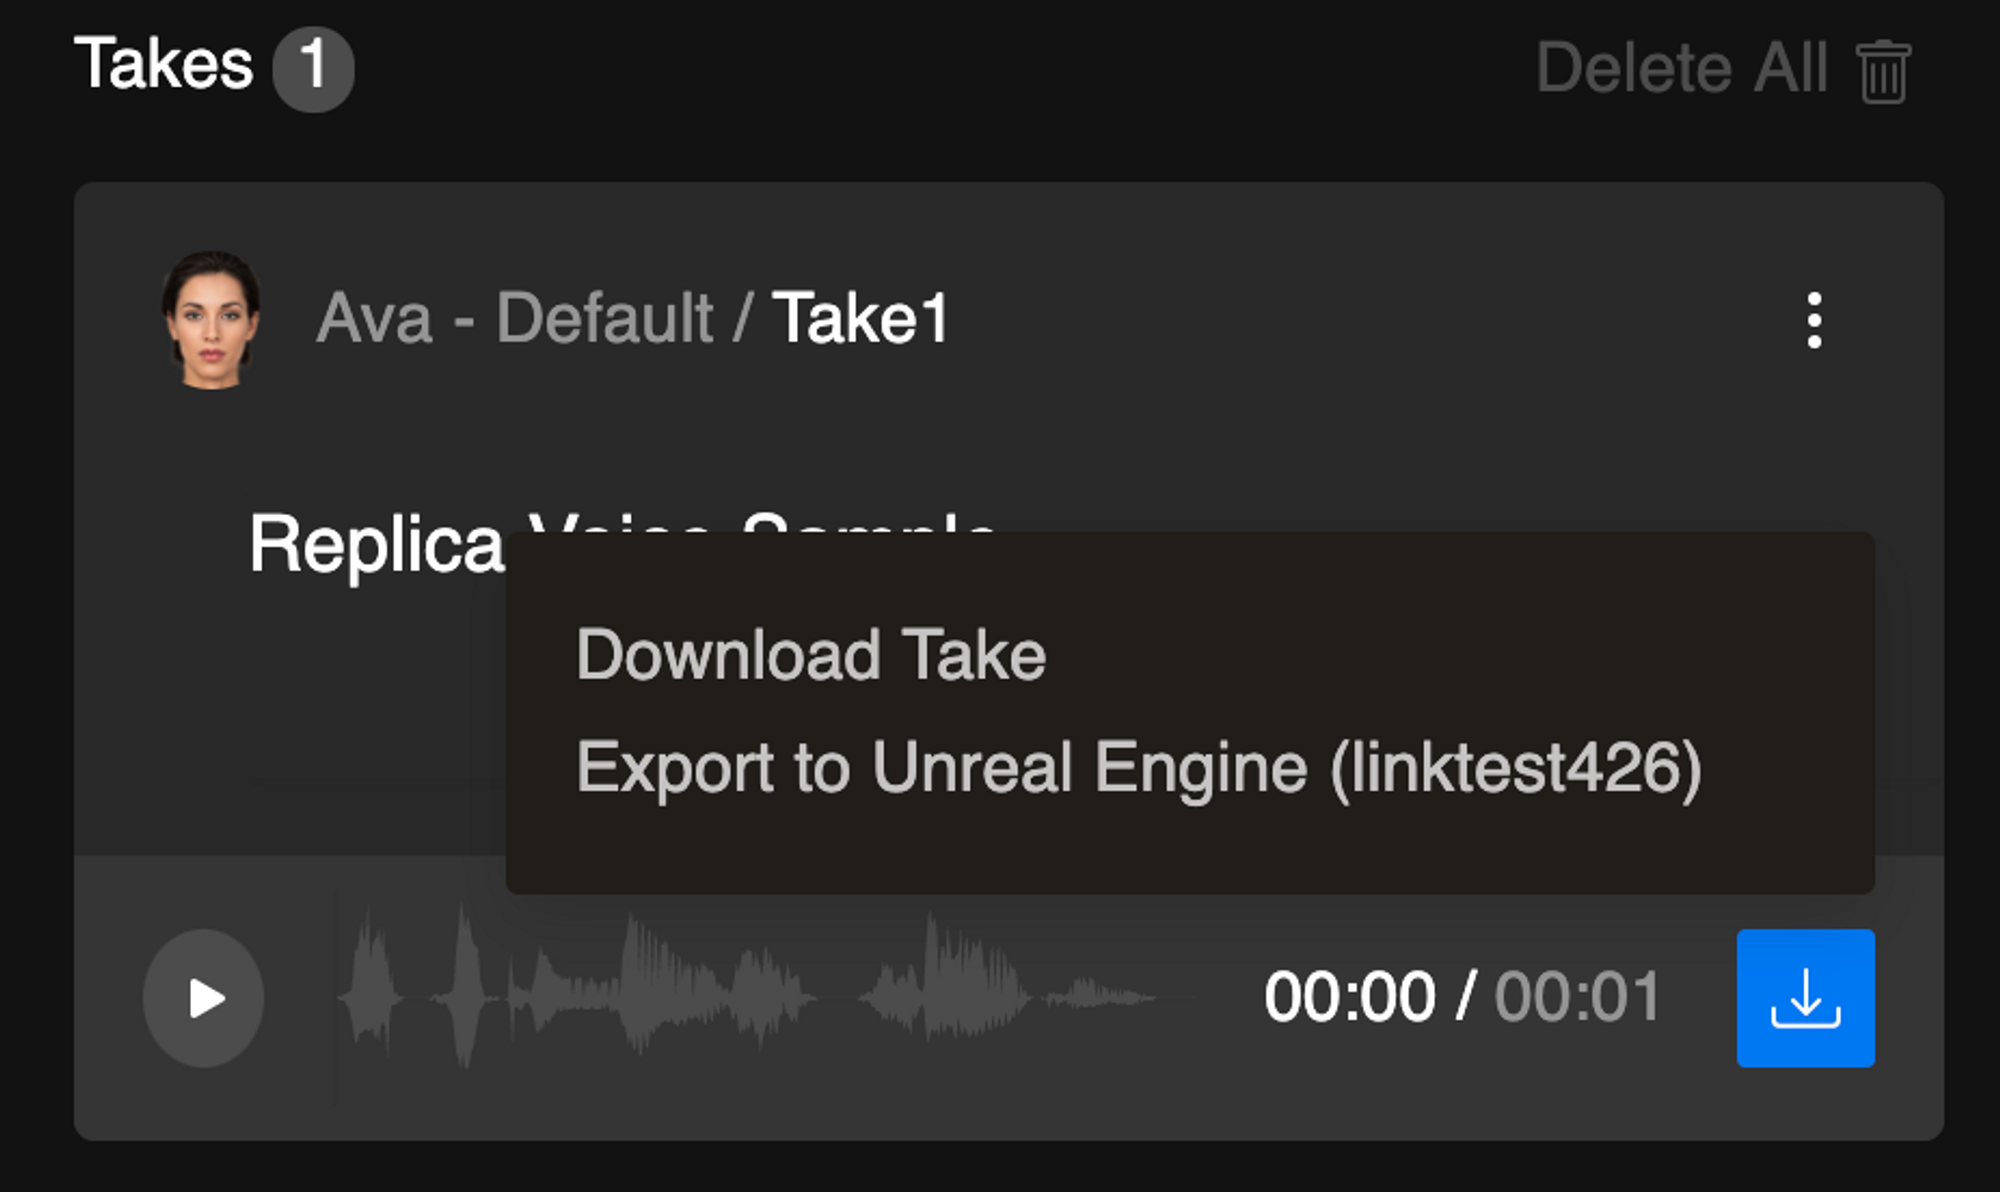Click Ava's avatar portrait
The width and height of the screenshot is (2000, 1192).
pyautogui.click(x=211, y=319)
